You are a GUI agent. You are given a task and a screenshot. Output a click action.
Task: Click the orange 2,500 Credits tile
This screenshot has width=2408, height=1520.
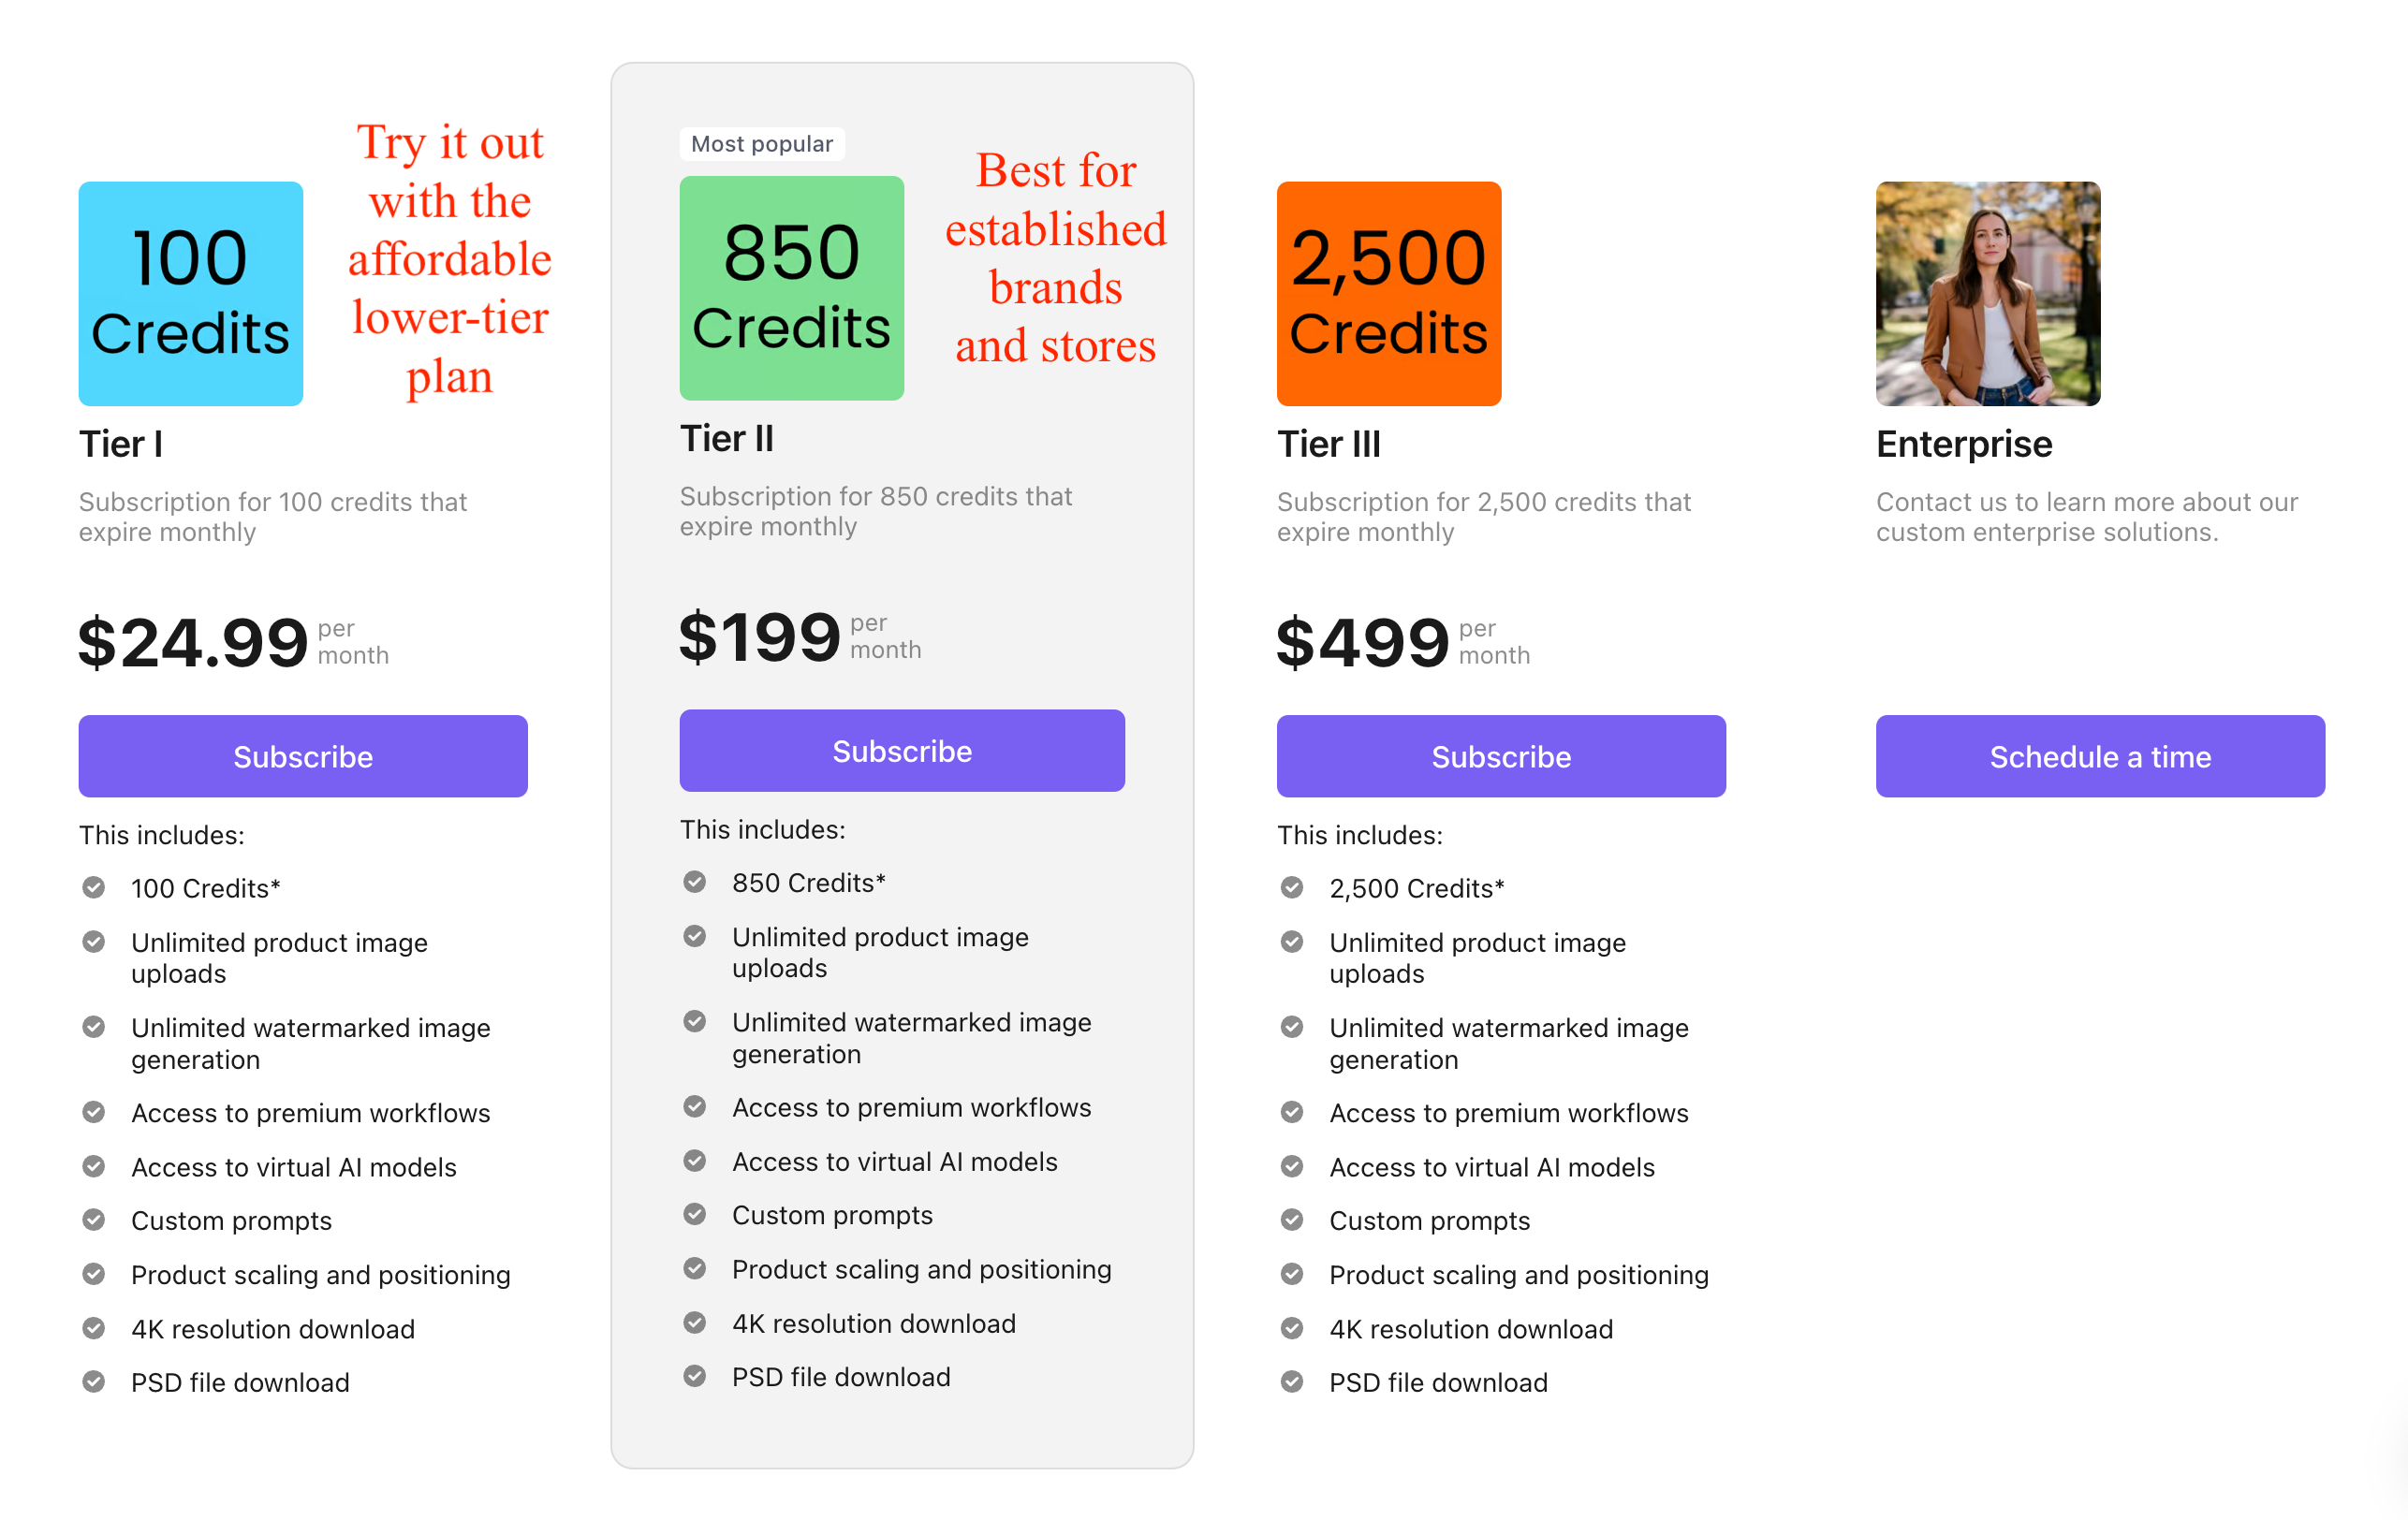tap(1388, 293)
